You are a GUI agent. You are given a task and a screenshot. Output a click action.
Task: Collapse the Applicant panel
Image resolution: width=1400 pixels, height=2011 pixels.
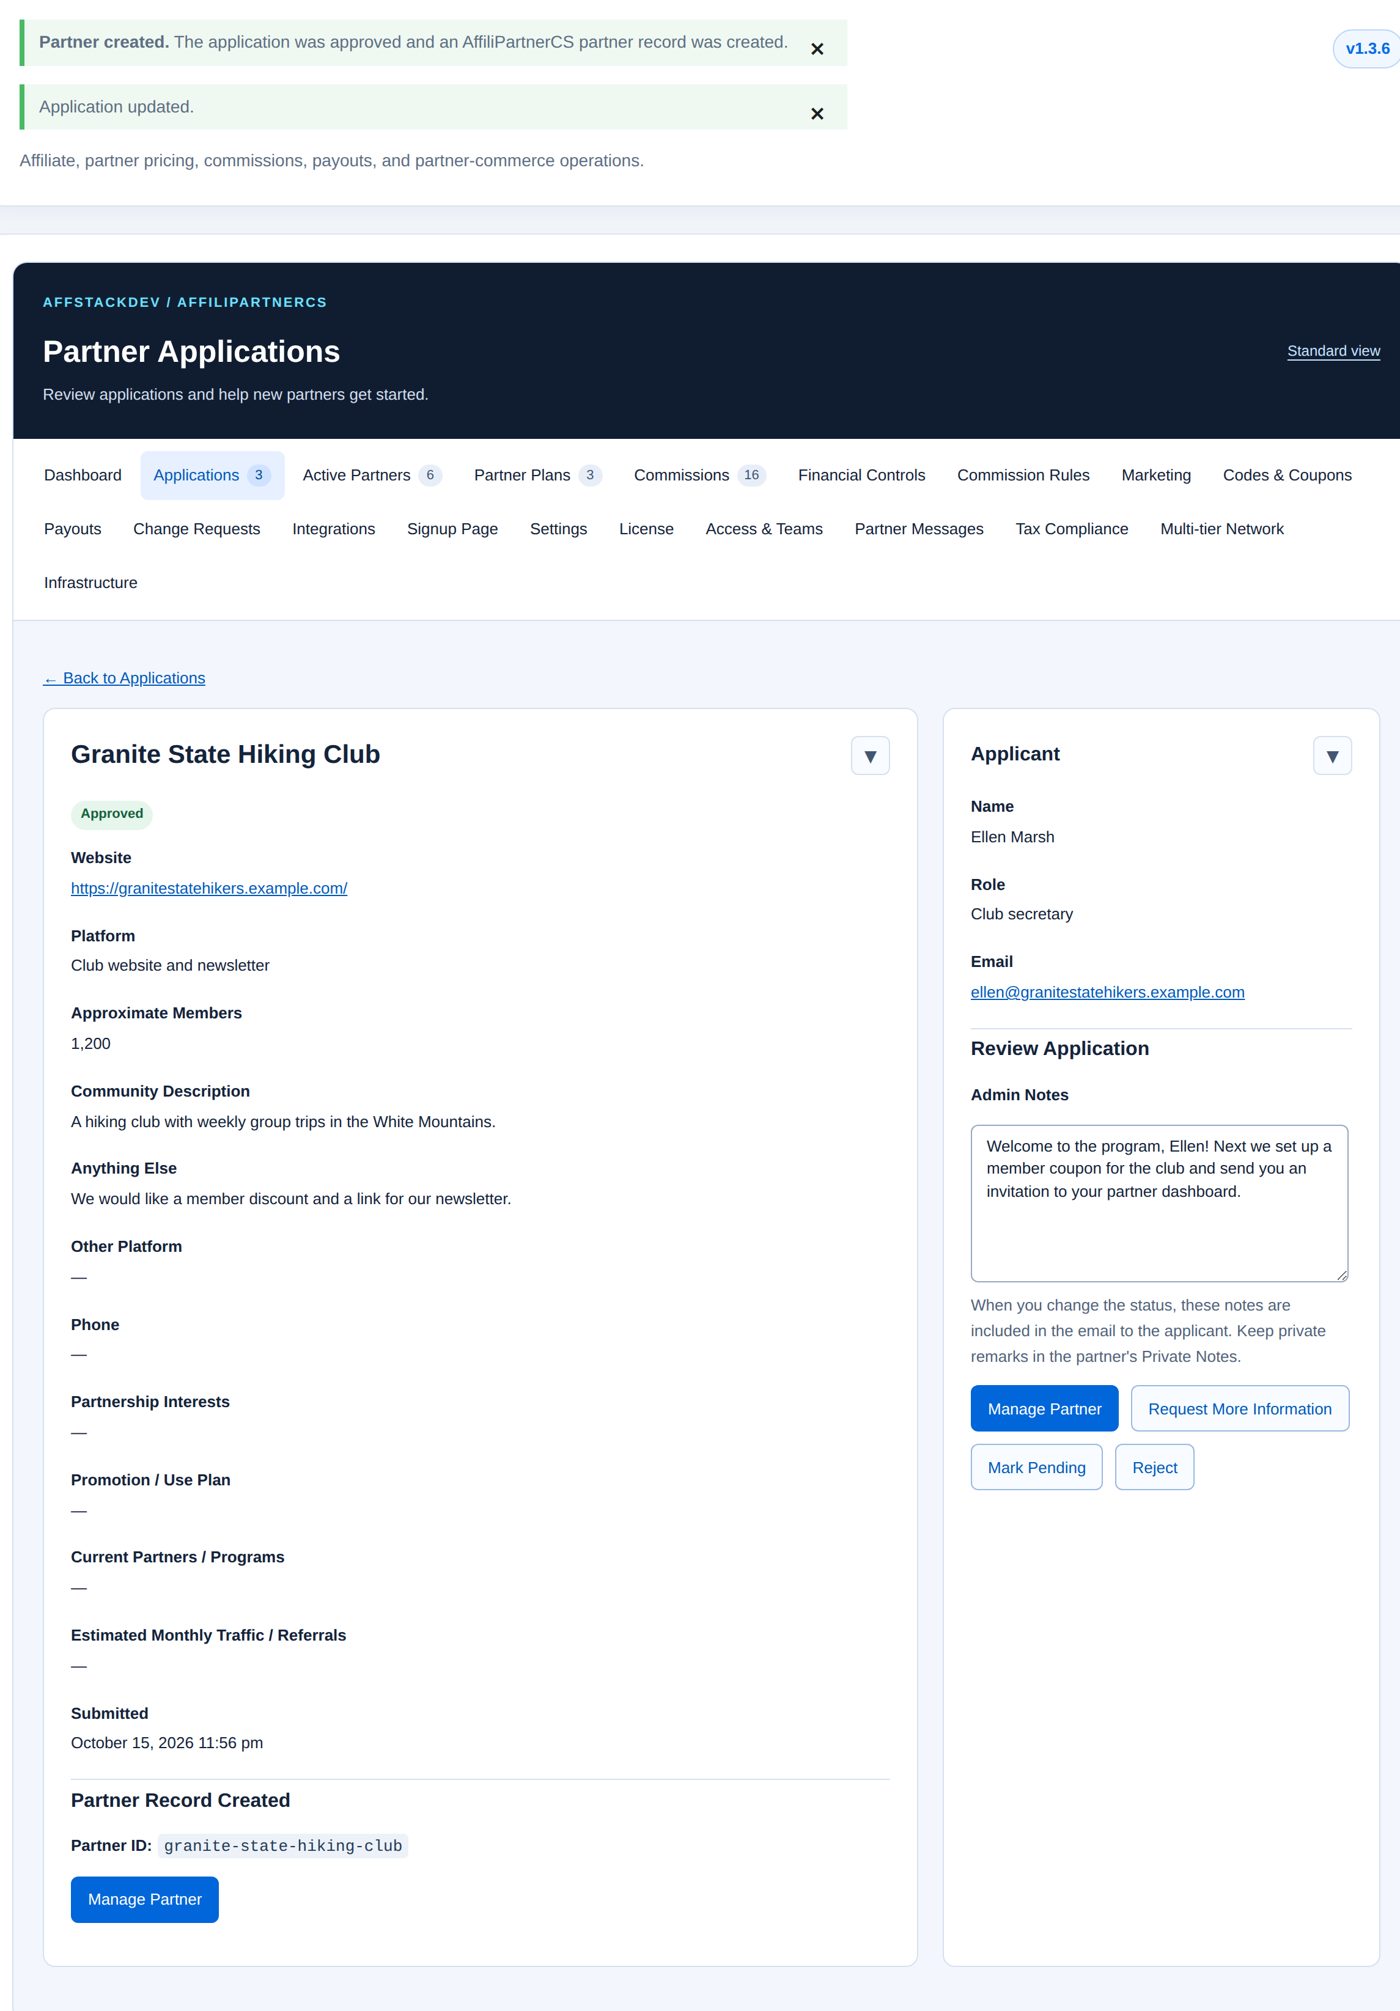point(1332,756)
